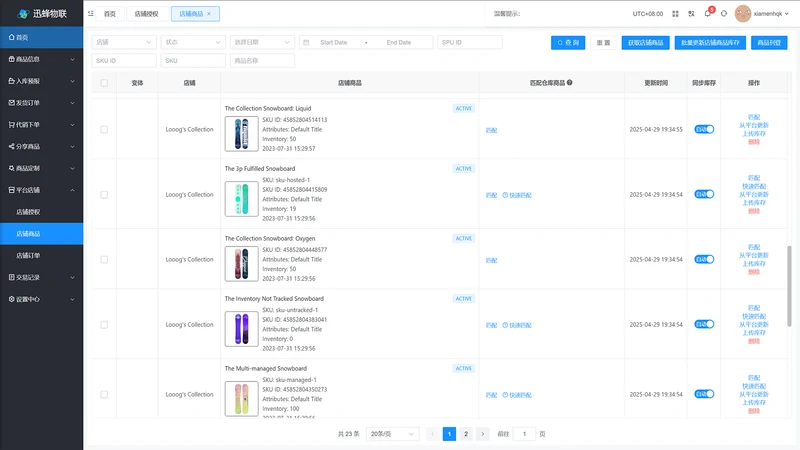Open the 店铺 filter dropdown
This screenshot has width=800, height=450.
pos(124,42)
